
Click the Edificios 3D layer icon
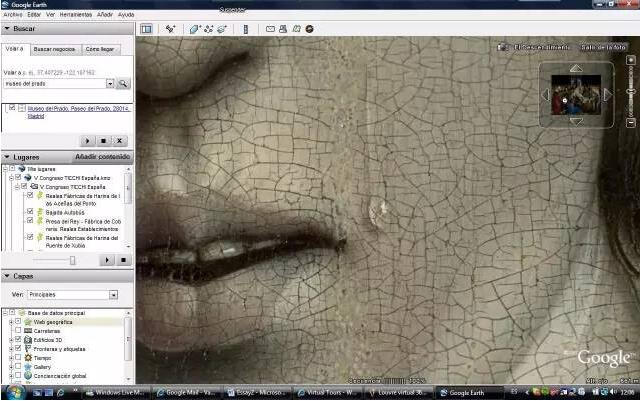coord(28,340)
